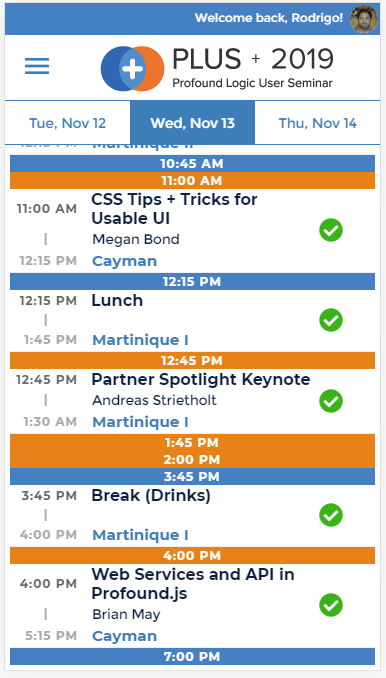Viewport: 386px width, 678px height.
Task: Switch to Tue, Nov 12 tab
Action: tap(67, 123)
